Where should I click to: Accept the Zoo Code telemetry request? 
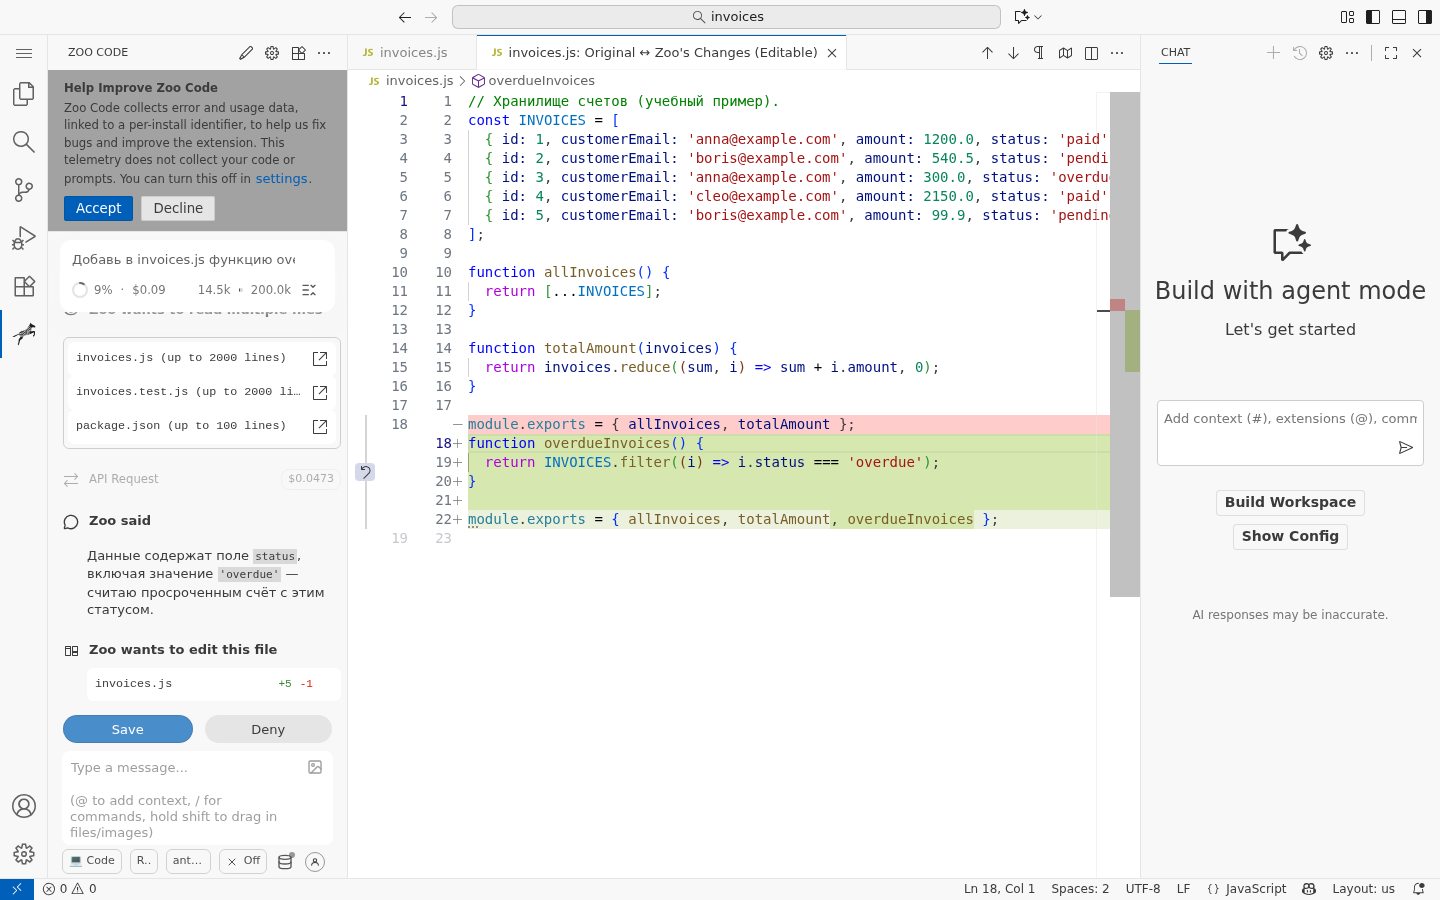[x=99, y=208]
